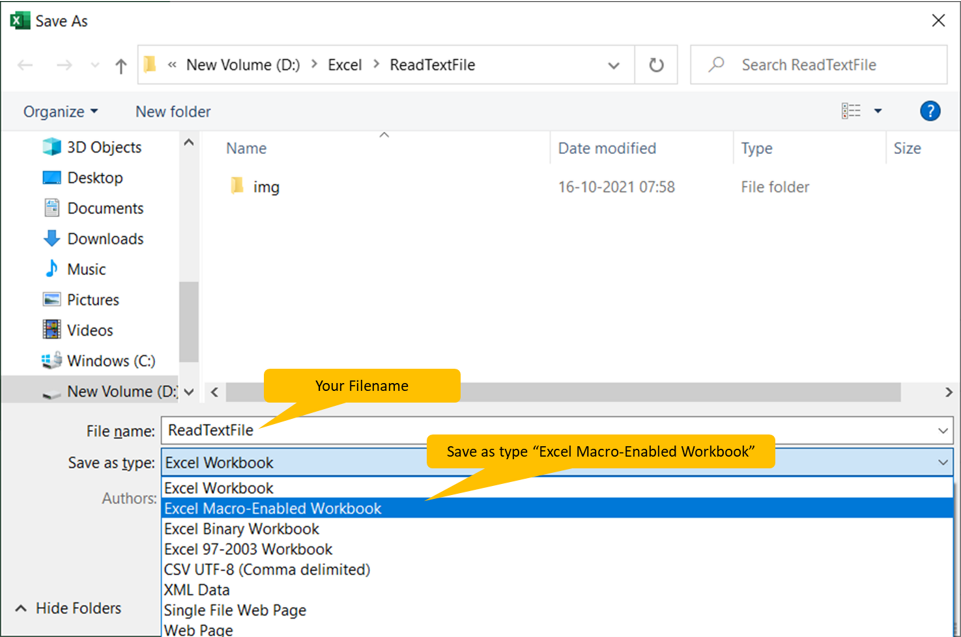Screen dimensions: 961x637
Task: Click the Search ReadTextFile field
Action: point(818,64)
